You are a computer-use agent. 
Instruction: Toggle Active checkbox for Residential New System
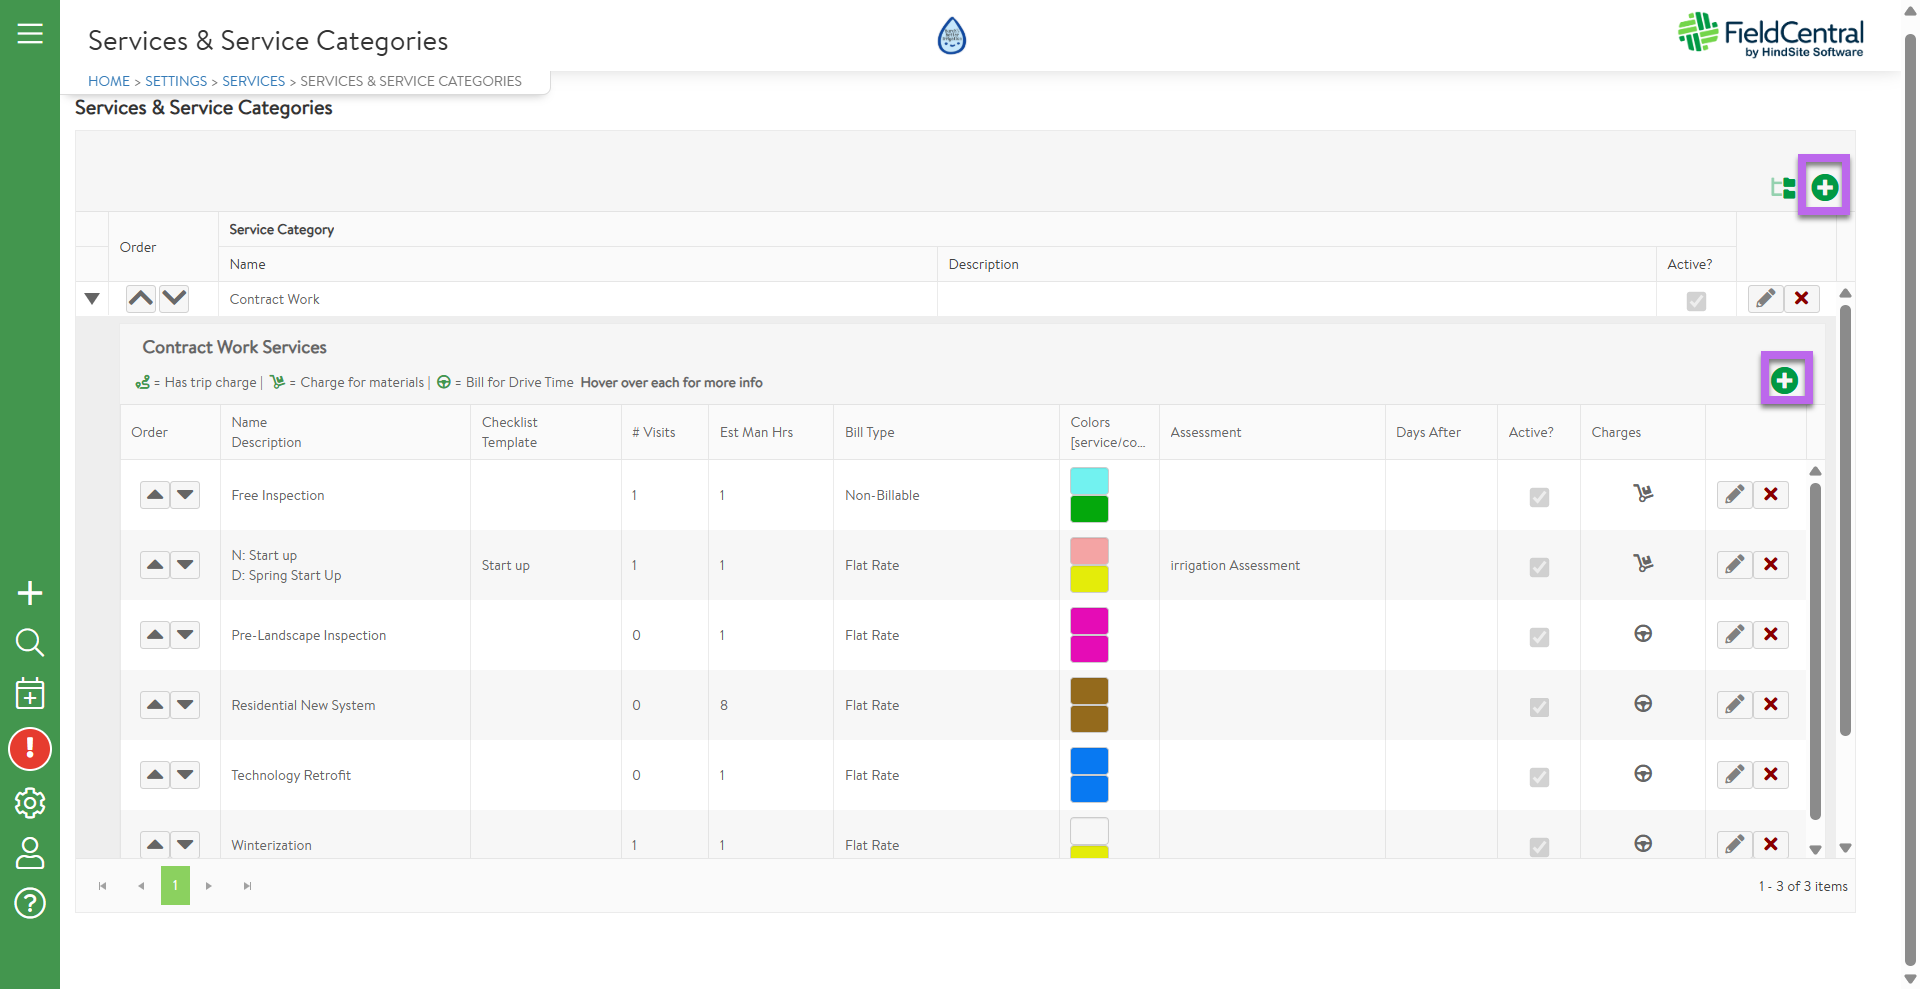click(1539, 707)
